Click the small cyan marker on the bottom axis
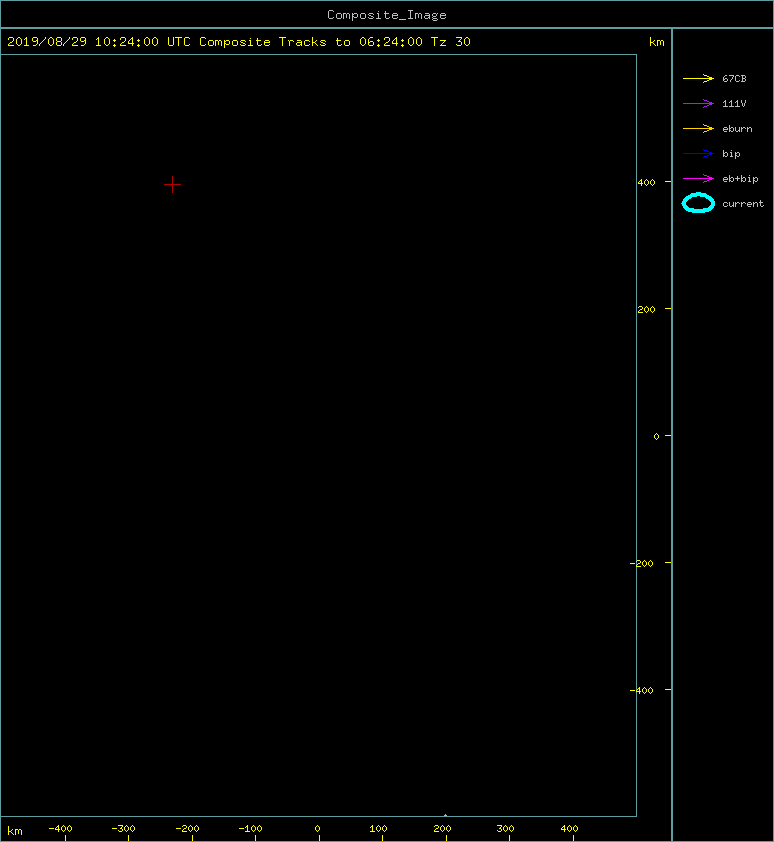The height and width of the screenshot is (842, 774). click(x=445, y=815)
